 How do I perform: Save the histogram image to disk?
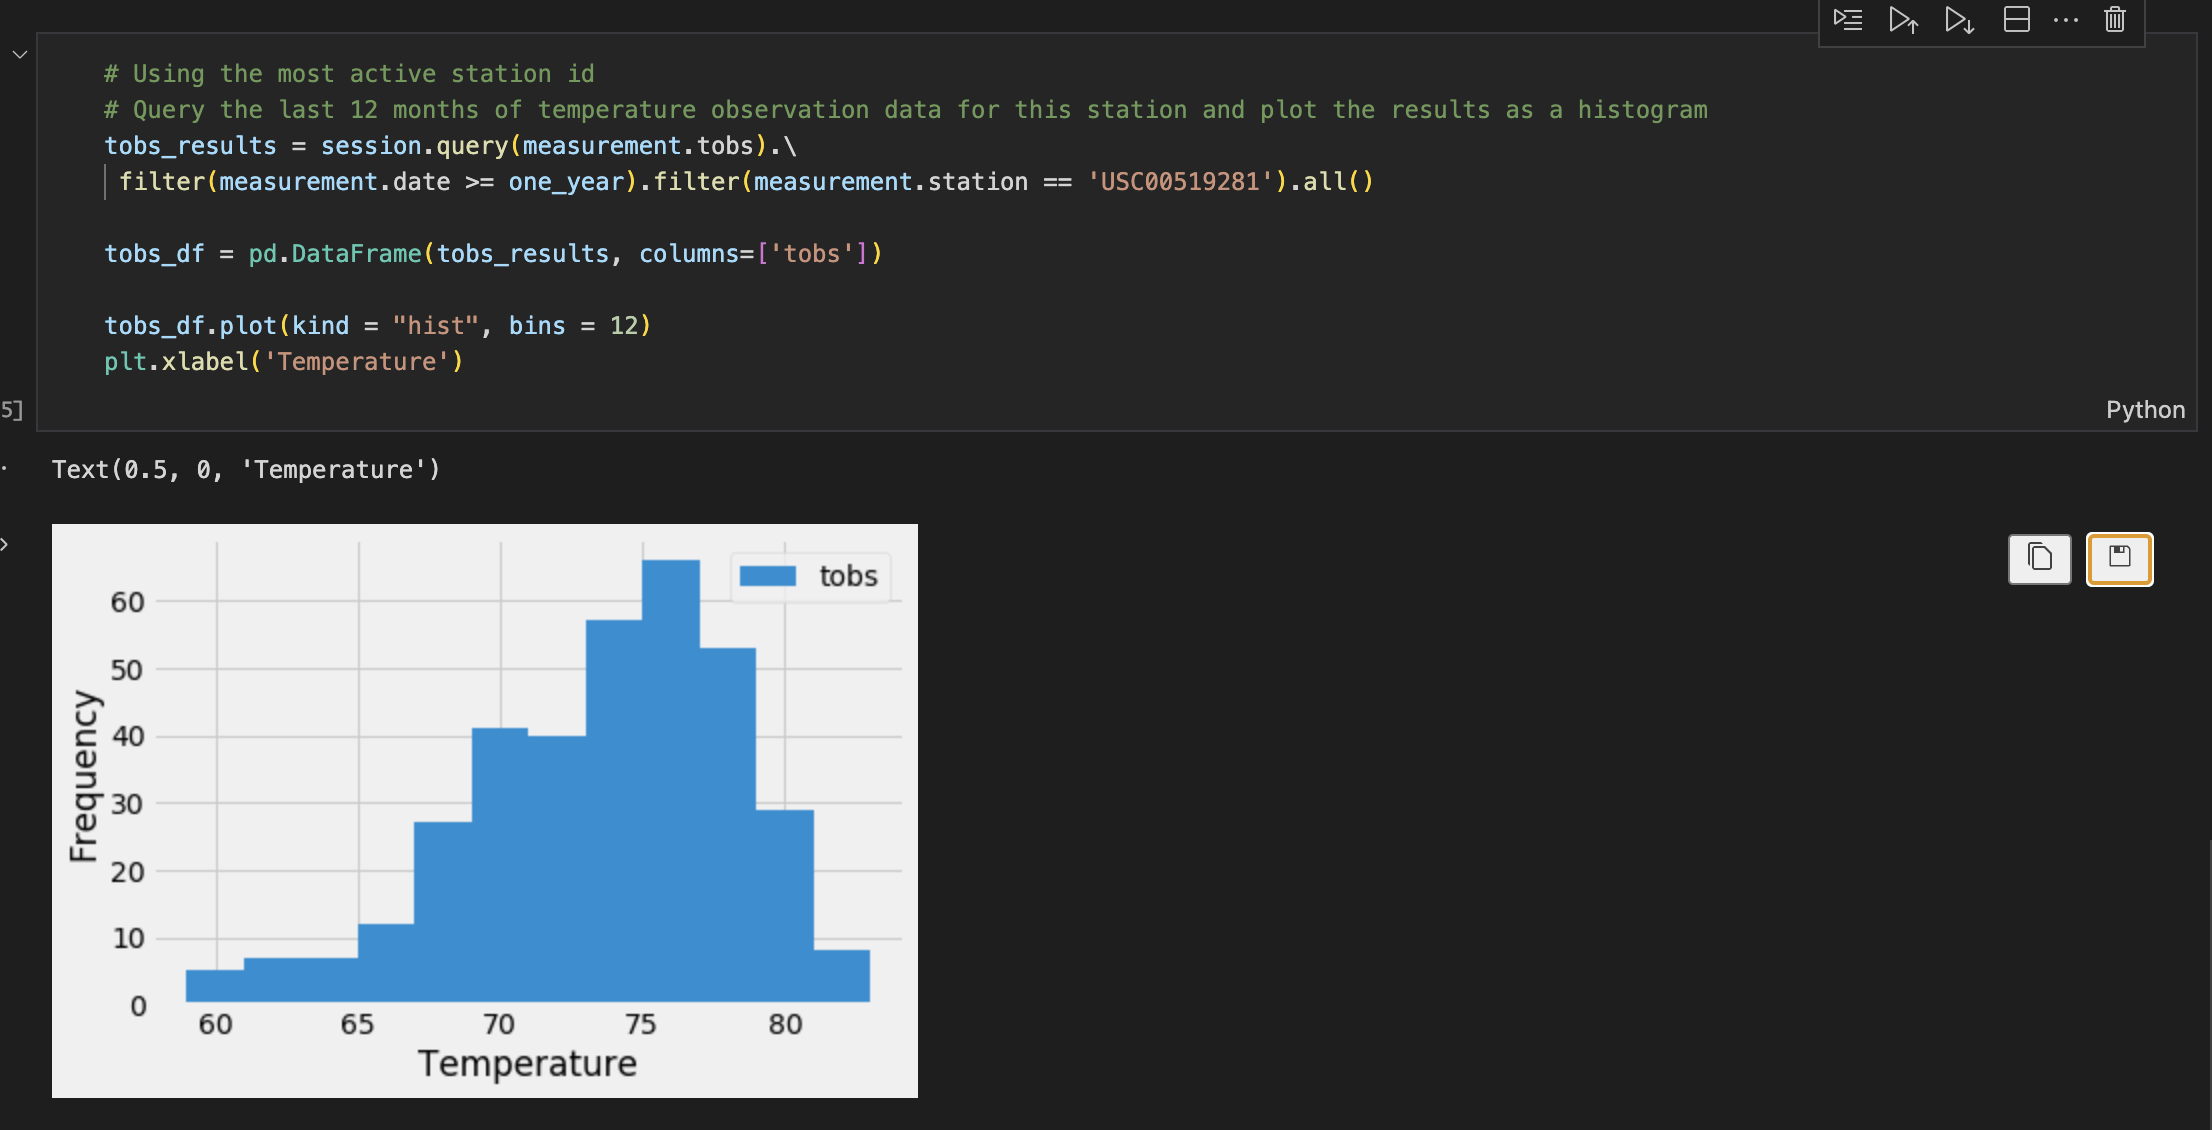pos(2119,558)
